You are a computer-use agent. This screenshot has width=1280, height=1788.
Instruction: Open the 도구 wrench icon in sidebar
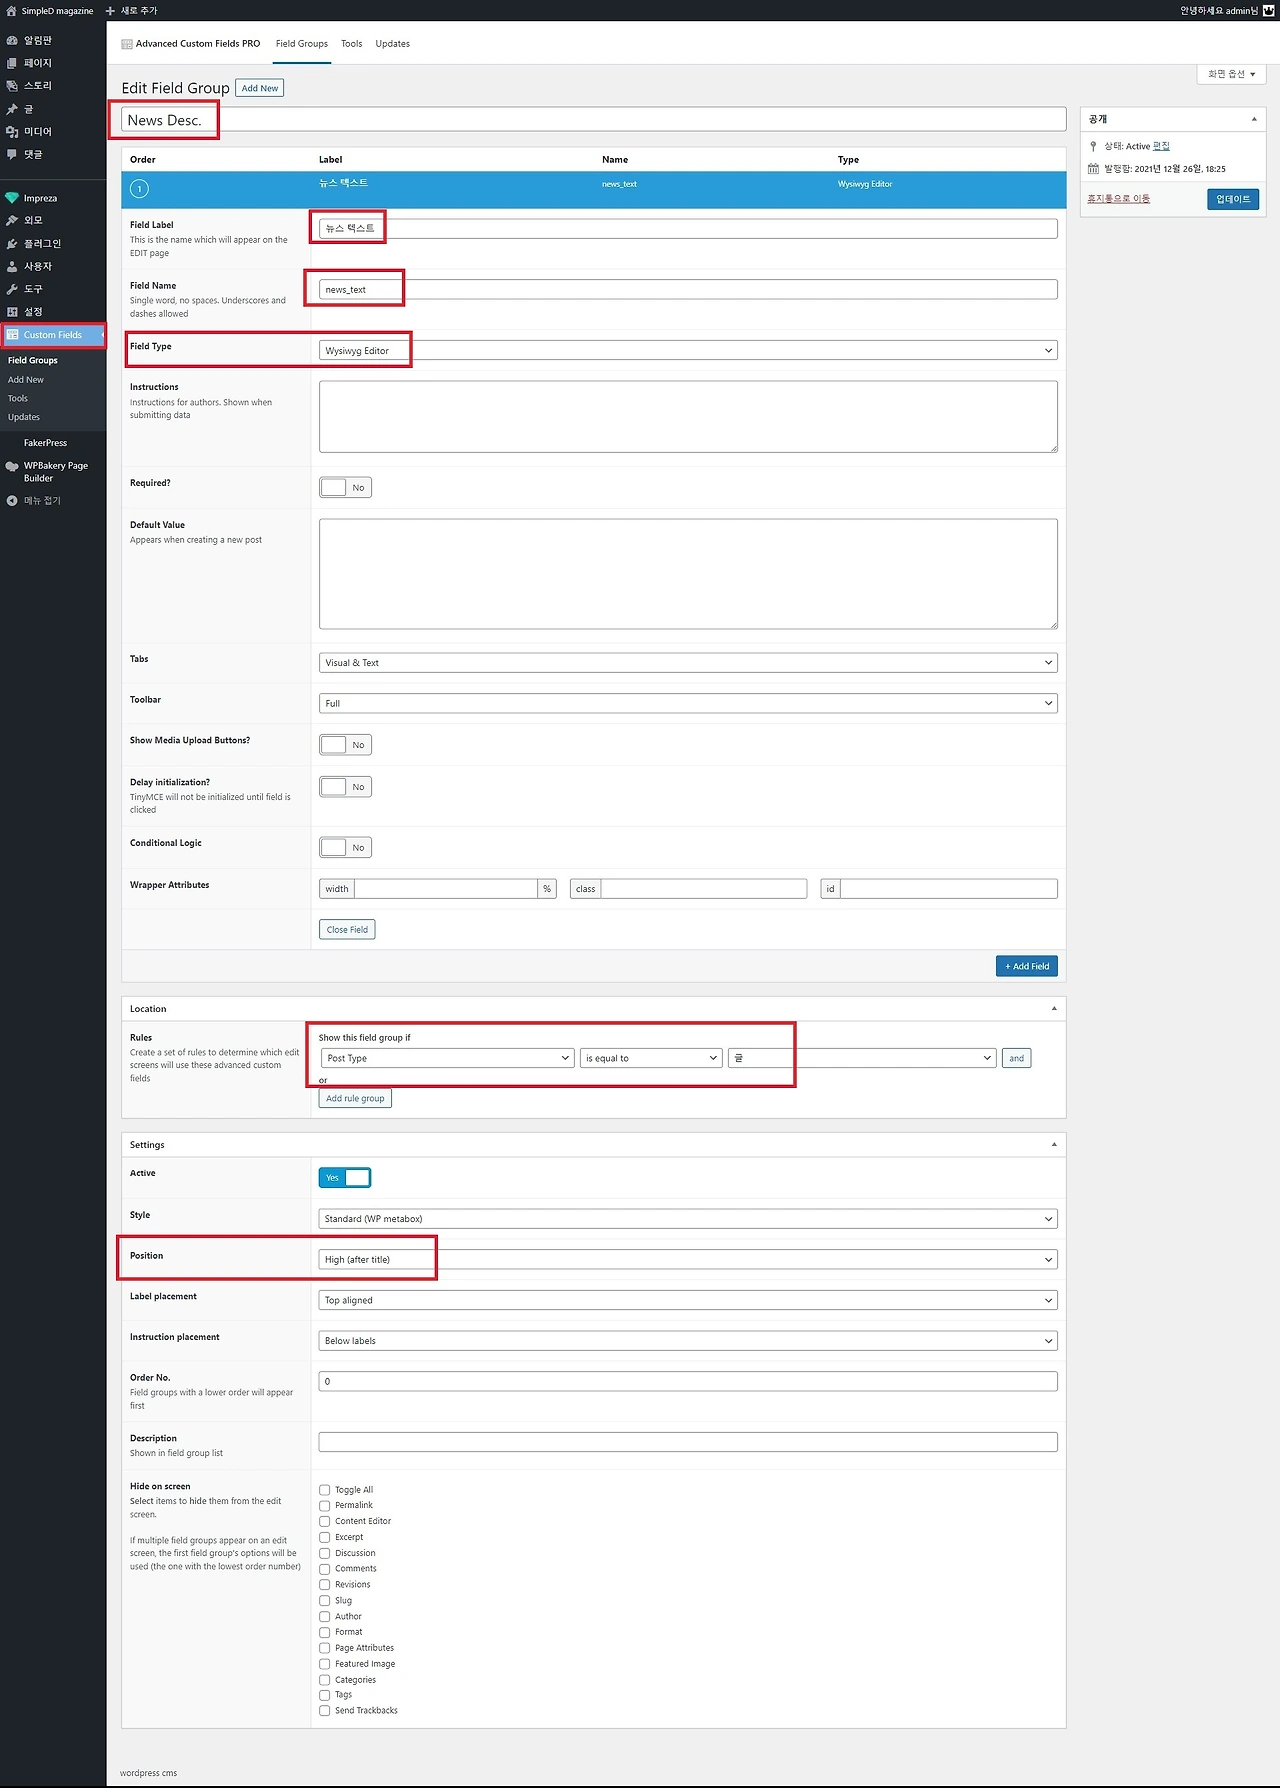coord(12,289)
